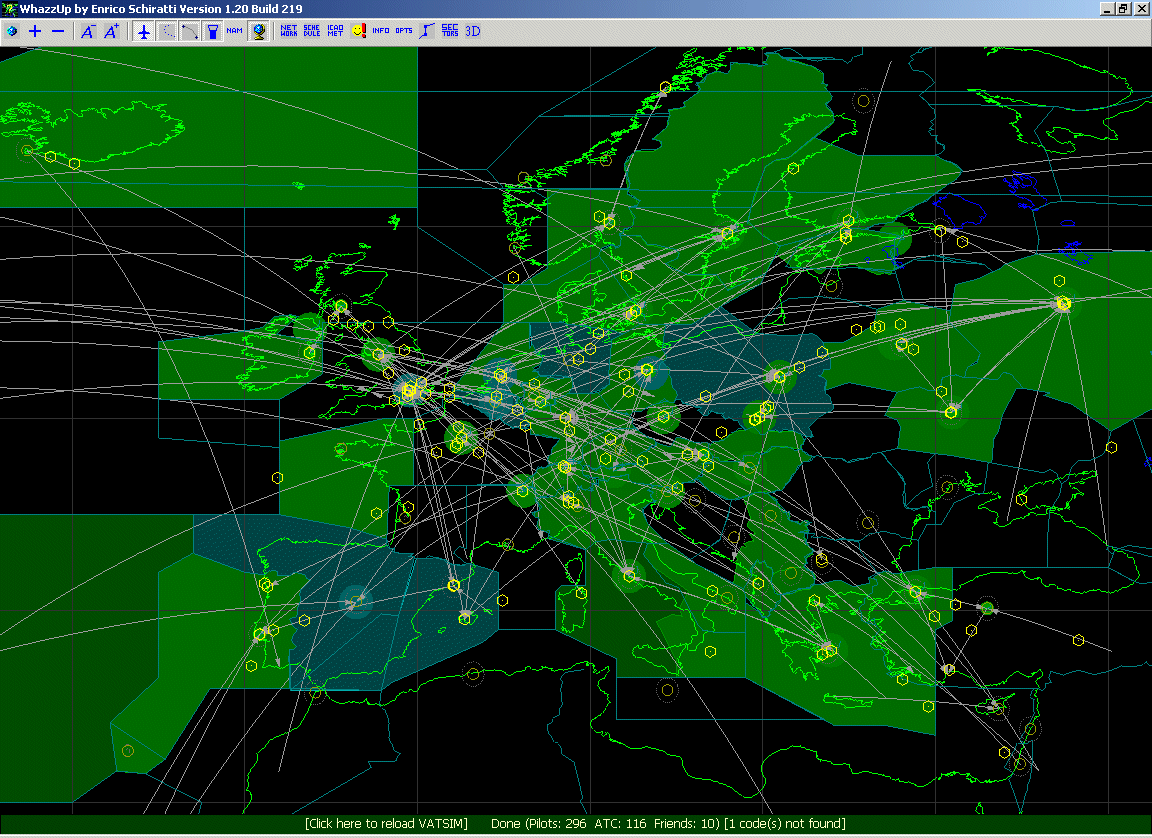1152x838 pixels.
Task: Toggle NAM display mode
Action: tap(233, 31)
